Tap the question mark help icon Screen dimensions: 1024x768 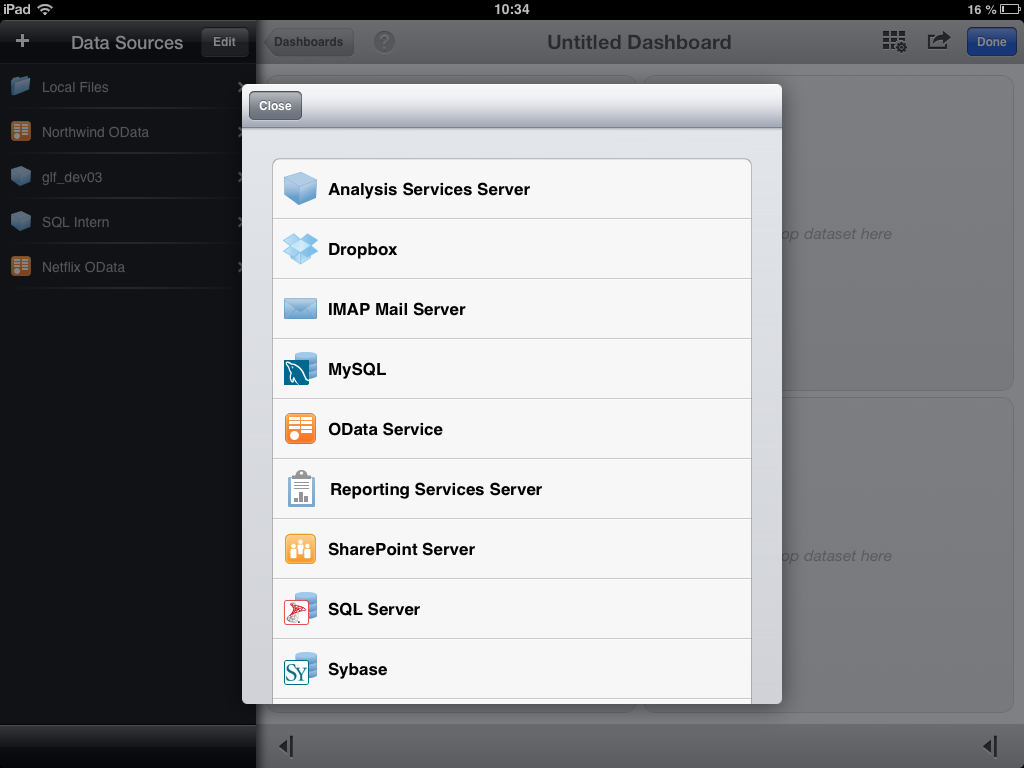click(384, 42)
